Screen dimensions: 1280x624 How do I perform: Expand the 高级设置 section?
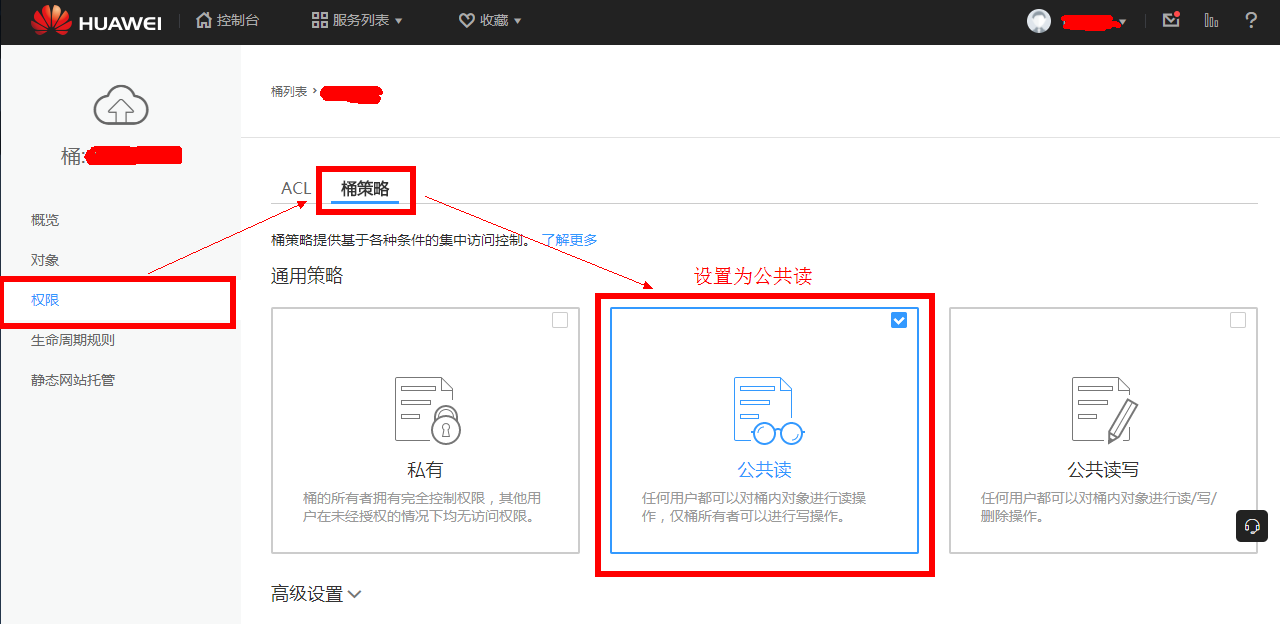[x=316, y=594]
